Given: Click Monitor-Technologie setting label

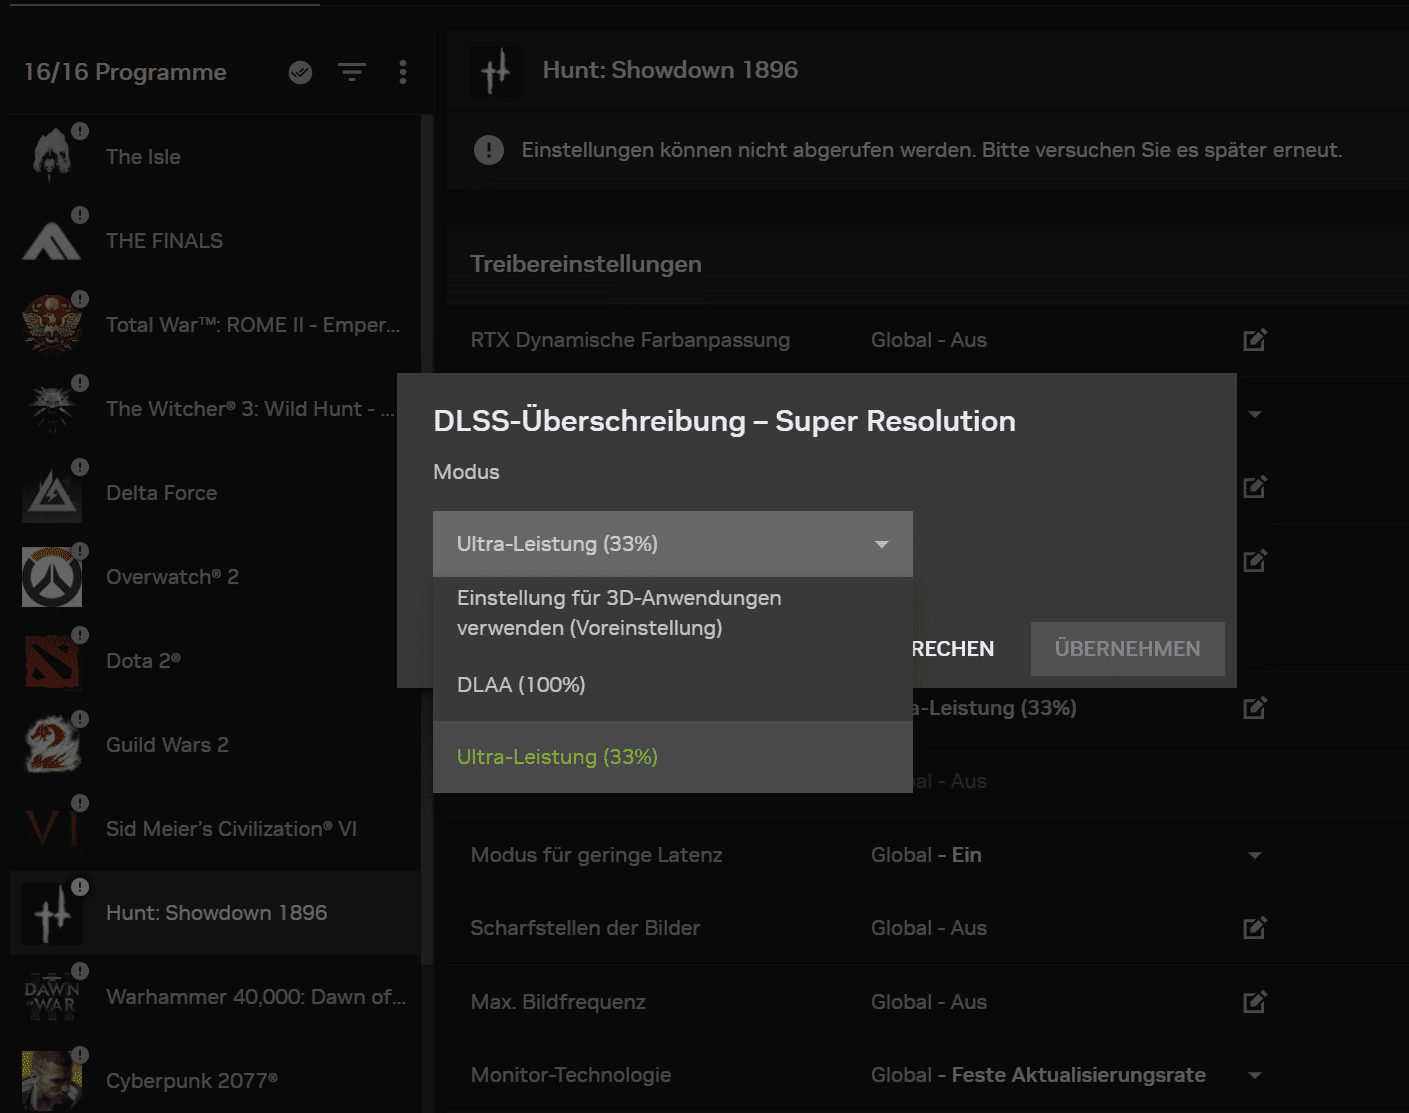Looking at the screenshot, I should 571,1075.
